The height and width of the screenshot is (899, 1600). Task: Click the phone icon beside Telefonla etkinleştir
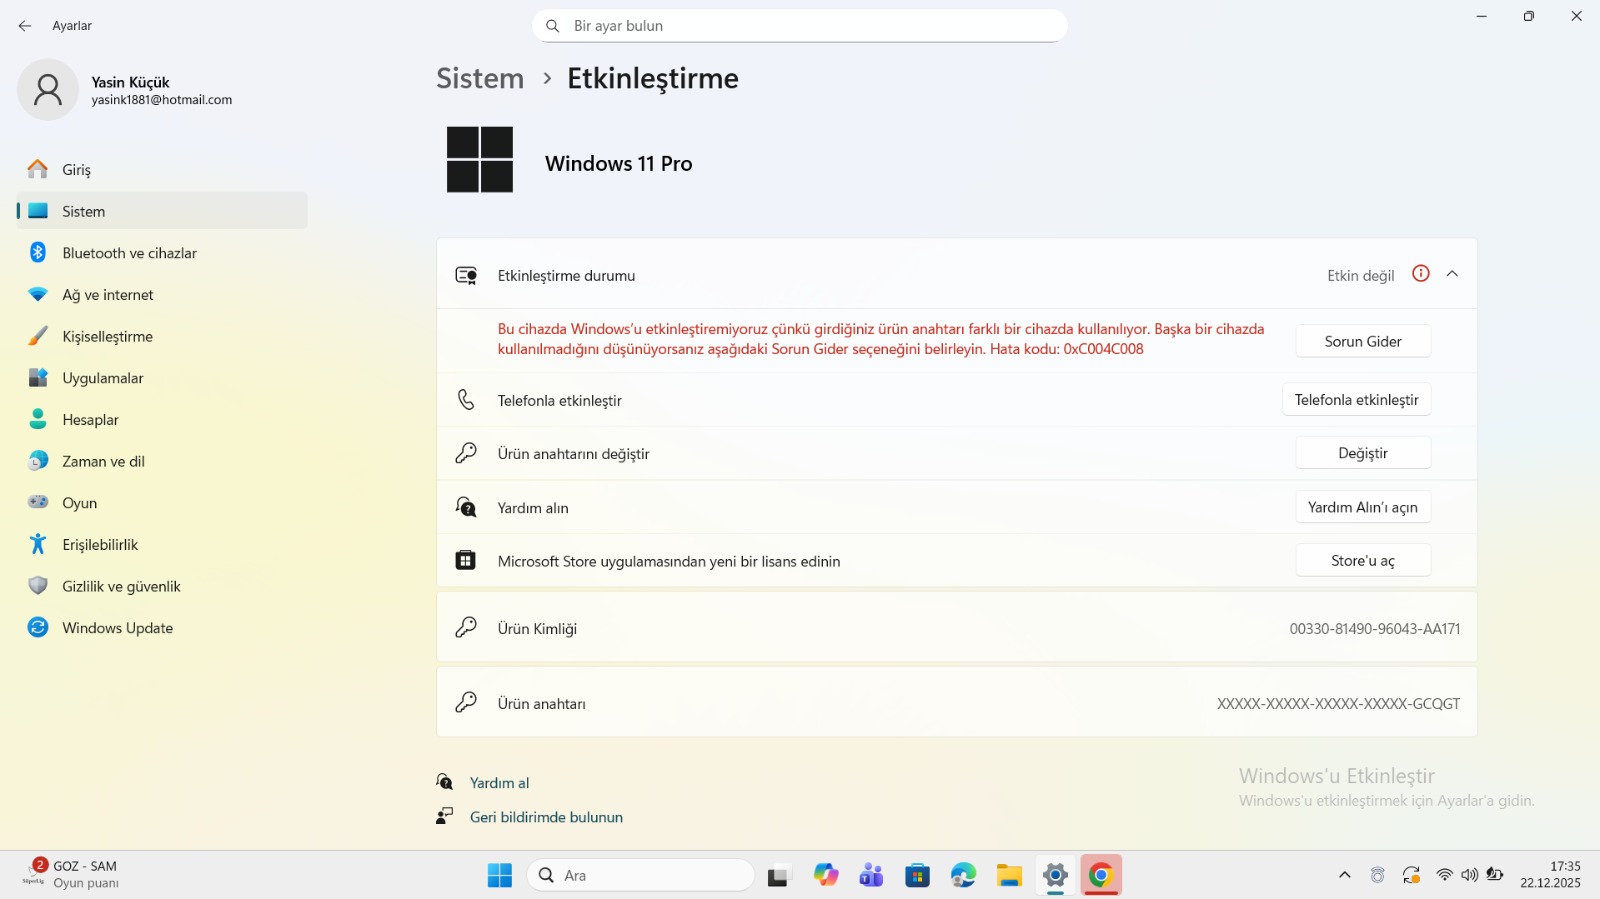click(466, 400)
